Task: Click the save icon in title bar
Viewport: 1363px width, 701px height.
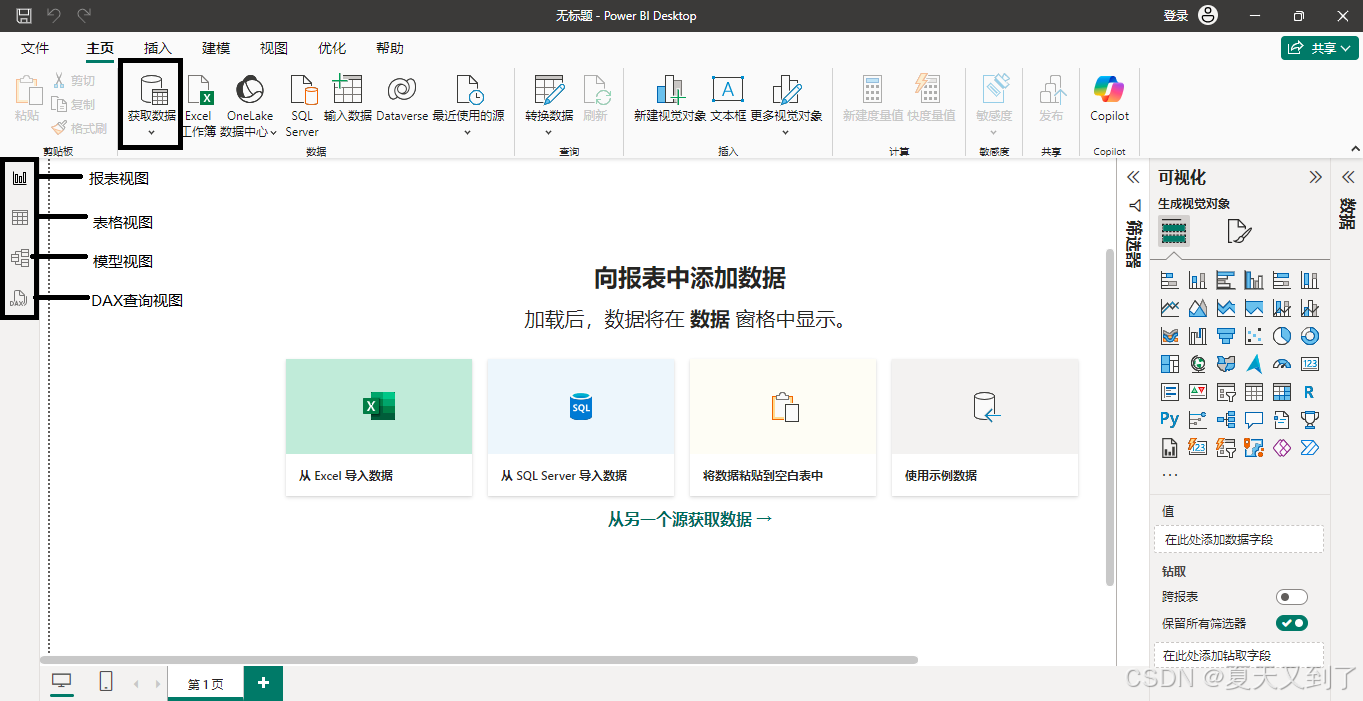Action: [x=24, y=15]
